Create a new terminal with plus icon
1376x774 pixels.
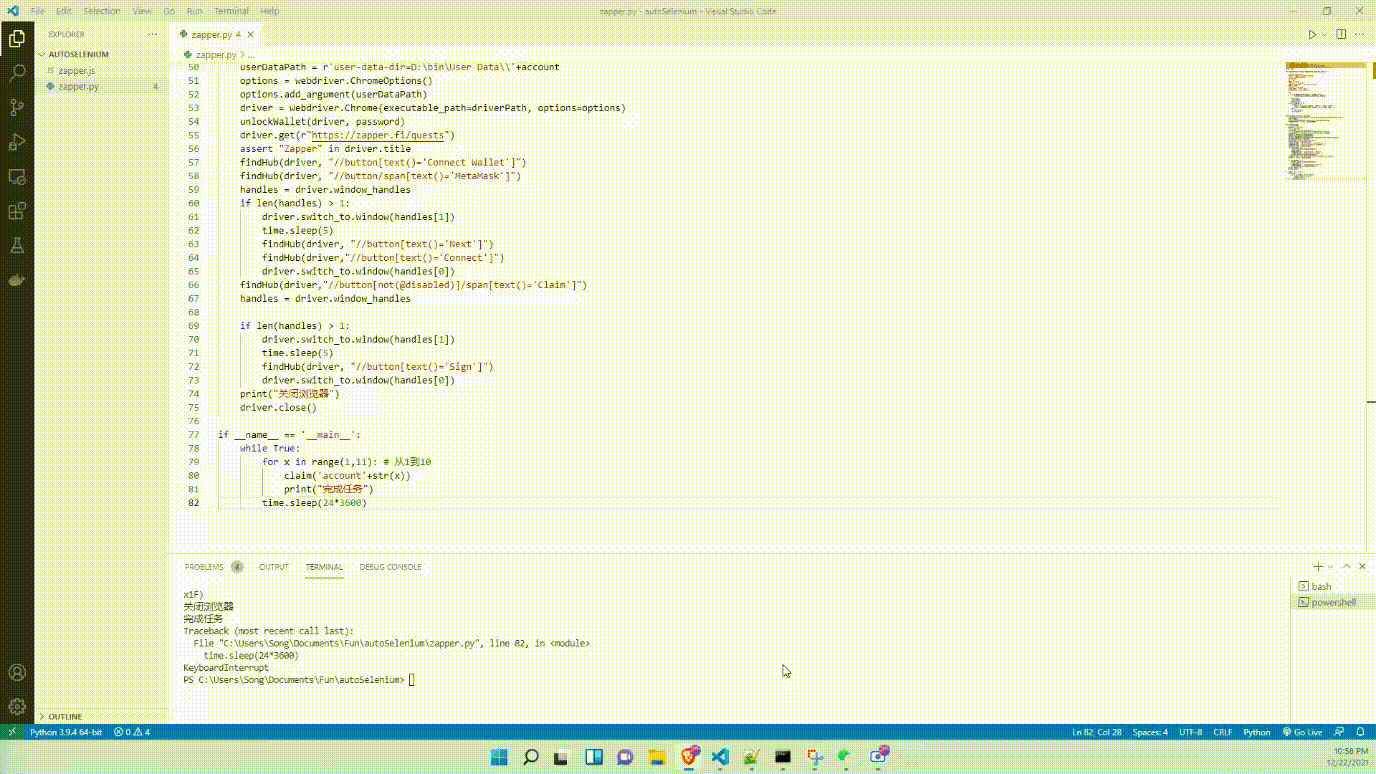click(1318, 566)
